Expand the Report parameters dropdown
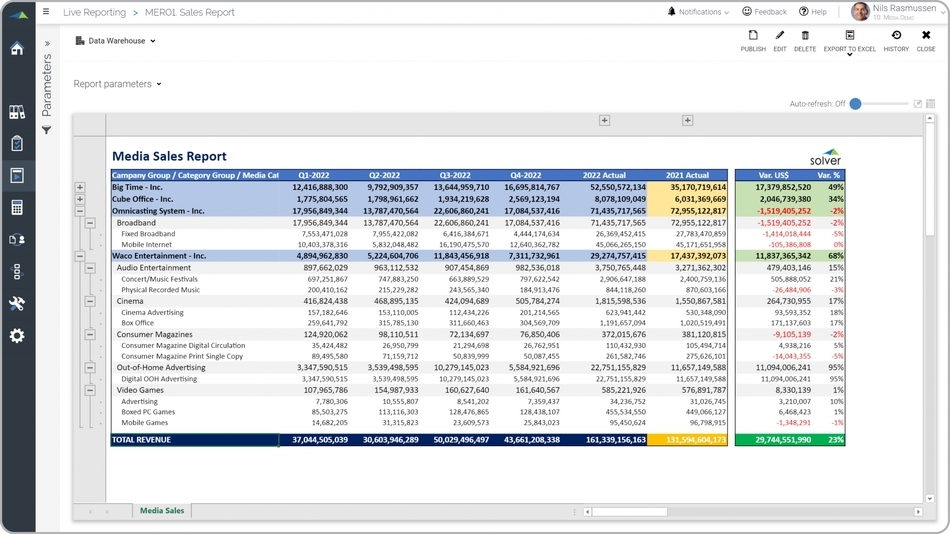This screenshot has width=950, height=534. 117,84
